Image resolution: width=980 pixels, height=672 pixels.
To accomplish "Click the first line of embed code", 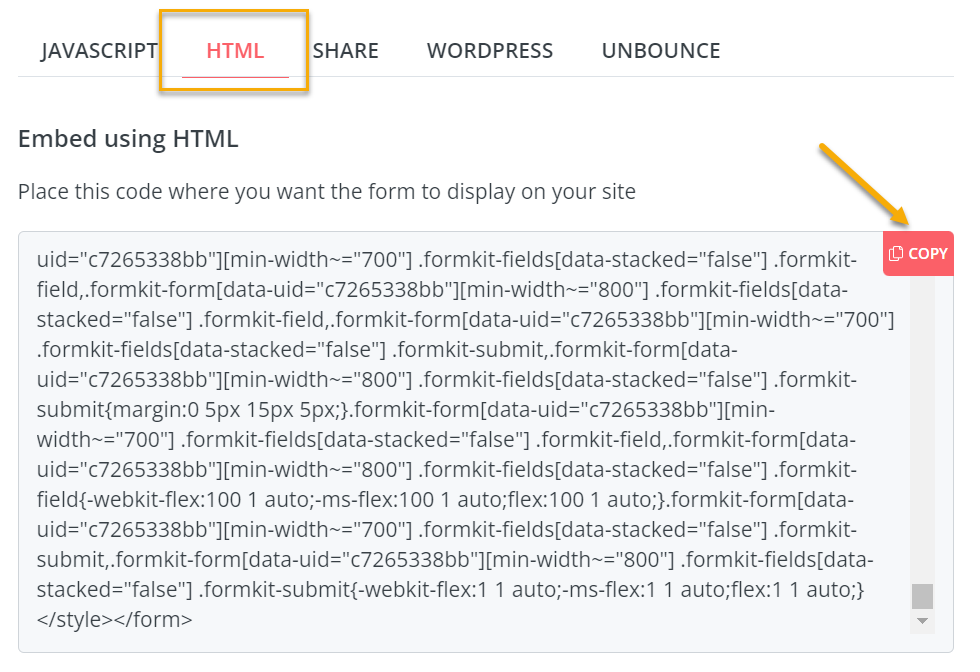I will [x=446, y=261].
